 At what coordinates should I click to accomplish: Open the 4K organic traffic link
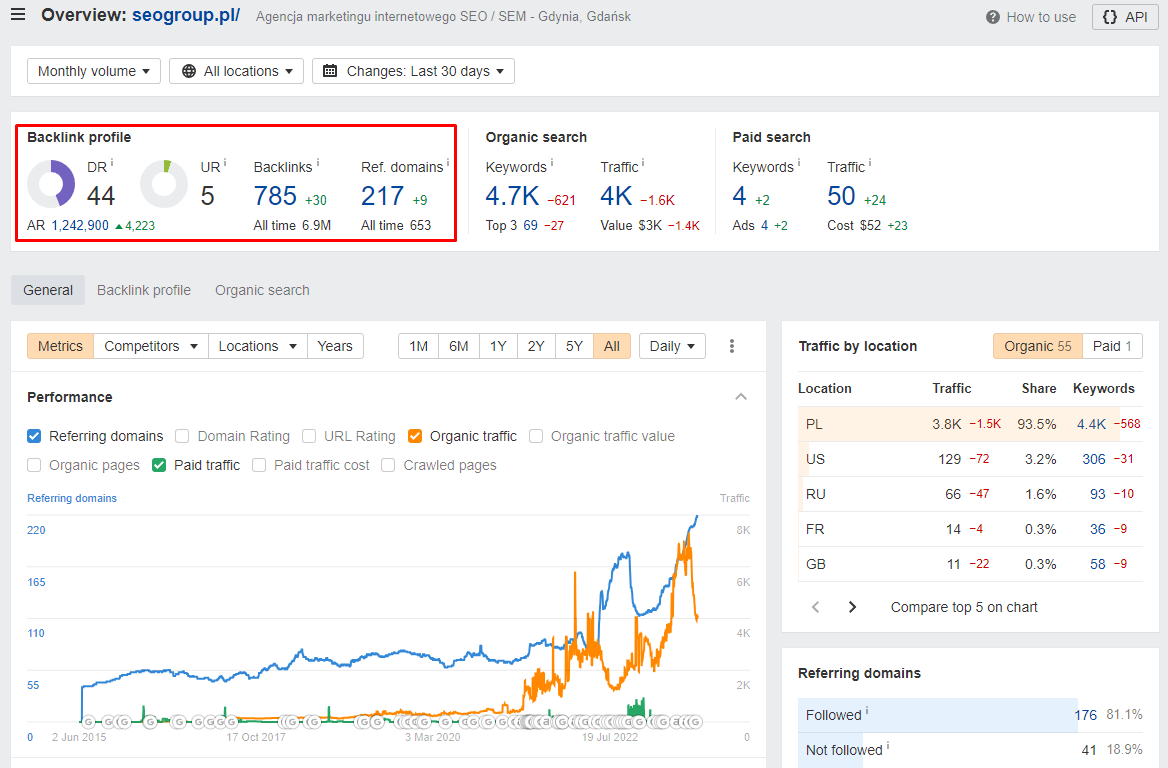(617, 196)
